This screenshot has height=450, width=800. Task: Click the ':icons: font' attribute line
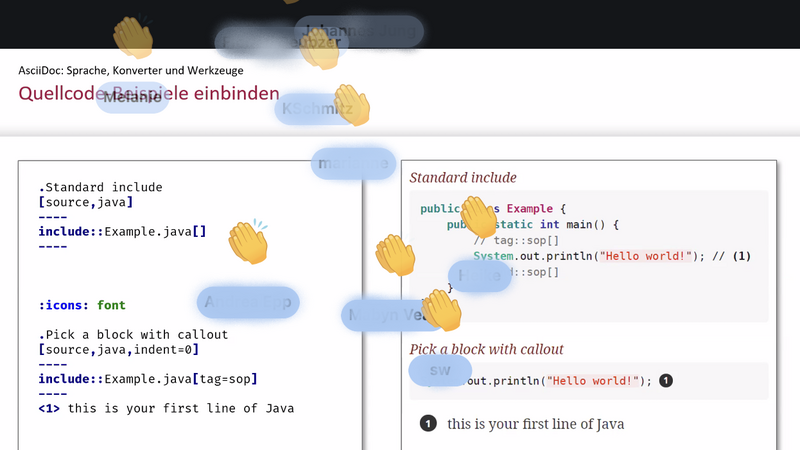click(82, 305)
